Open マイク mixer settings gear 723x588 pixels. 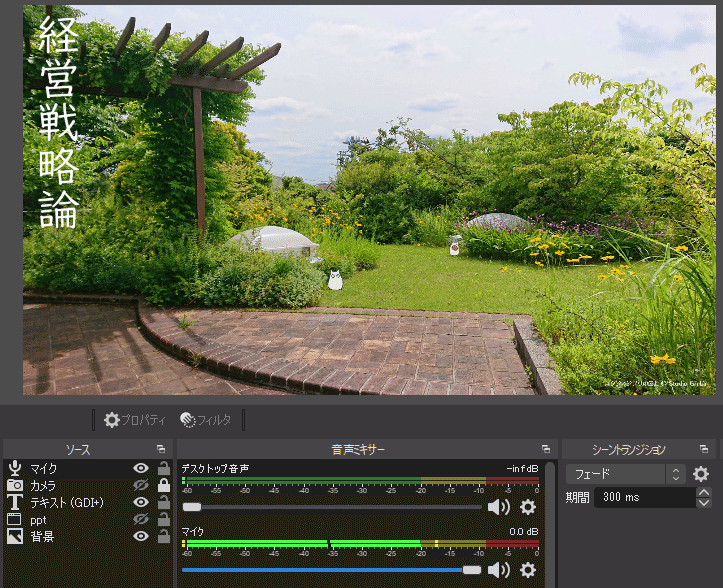[528, 570]
